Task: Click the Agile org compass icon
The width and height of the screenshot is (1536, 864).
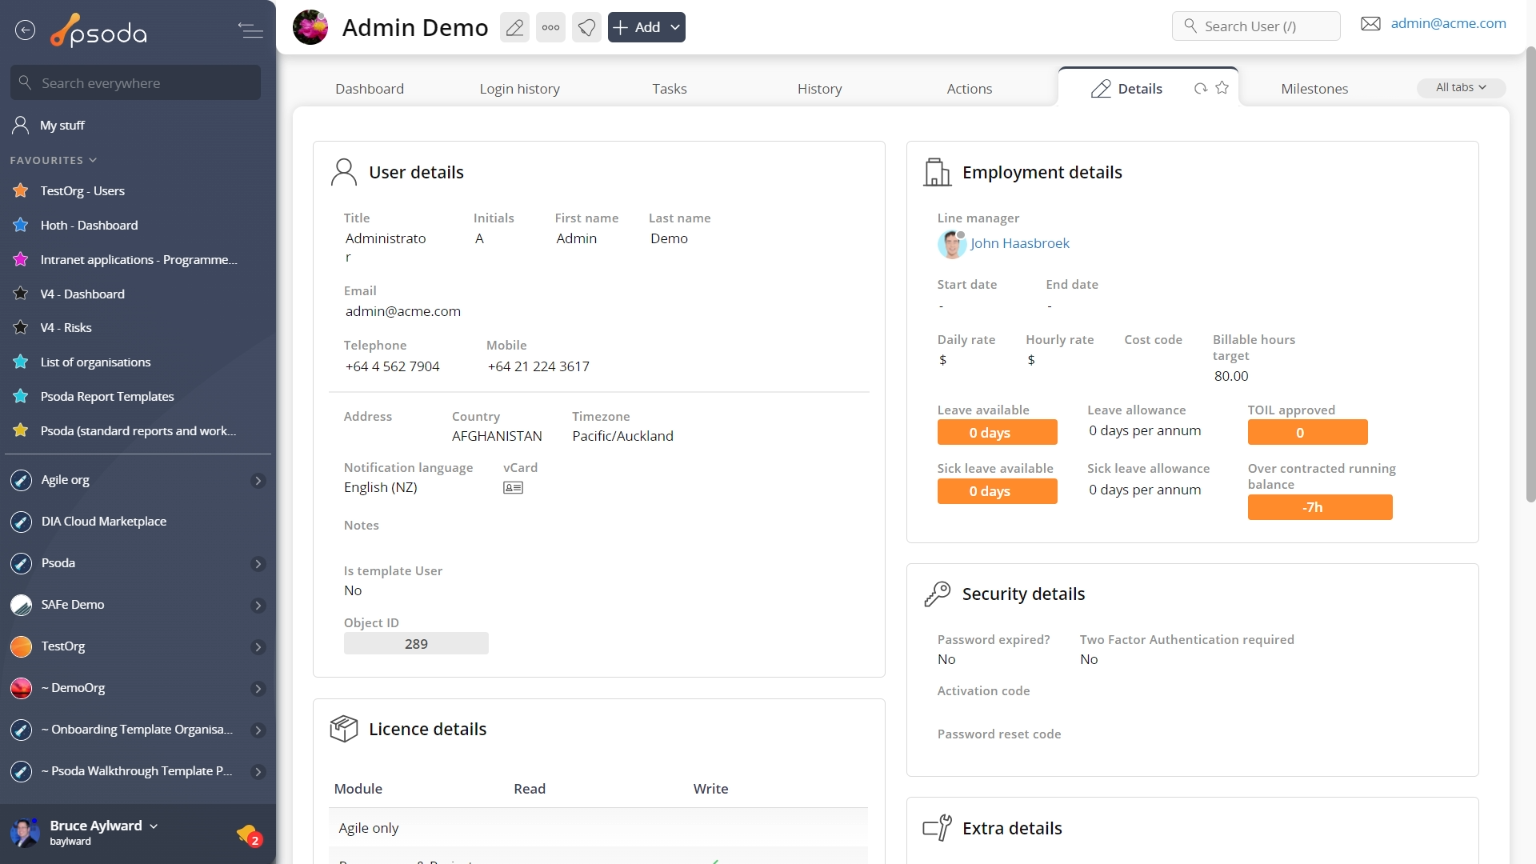Action: (21, 481)
